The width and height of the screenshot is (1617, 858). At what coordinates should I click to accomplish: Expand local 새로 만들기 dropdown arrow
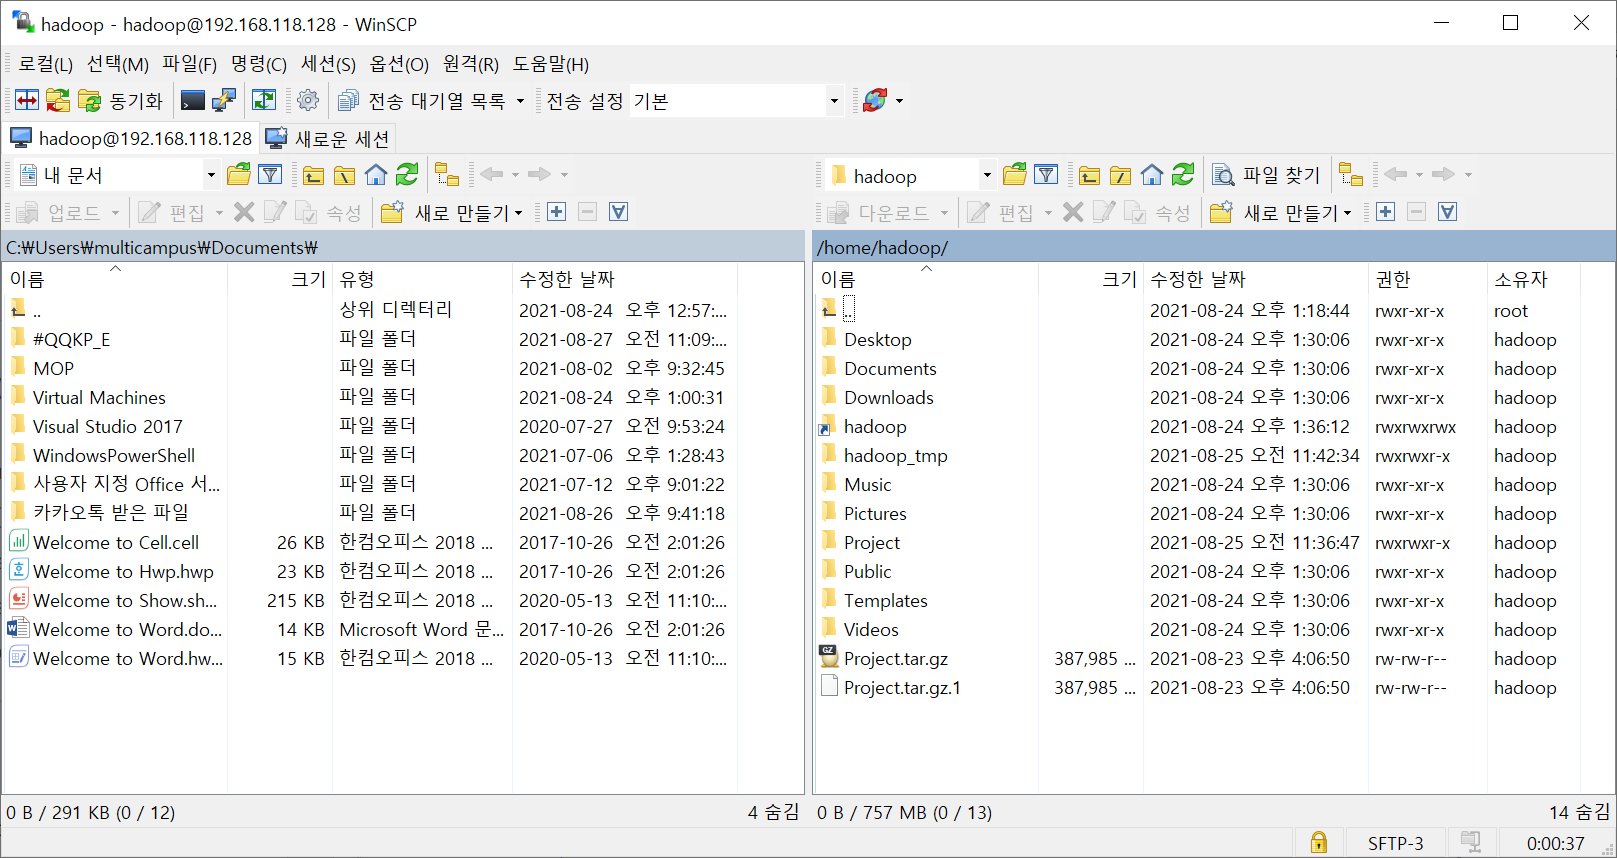(x=518, y=213)
